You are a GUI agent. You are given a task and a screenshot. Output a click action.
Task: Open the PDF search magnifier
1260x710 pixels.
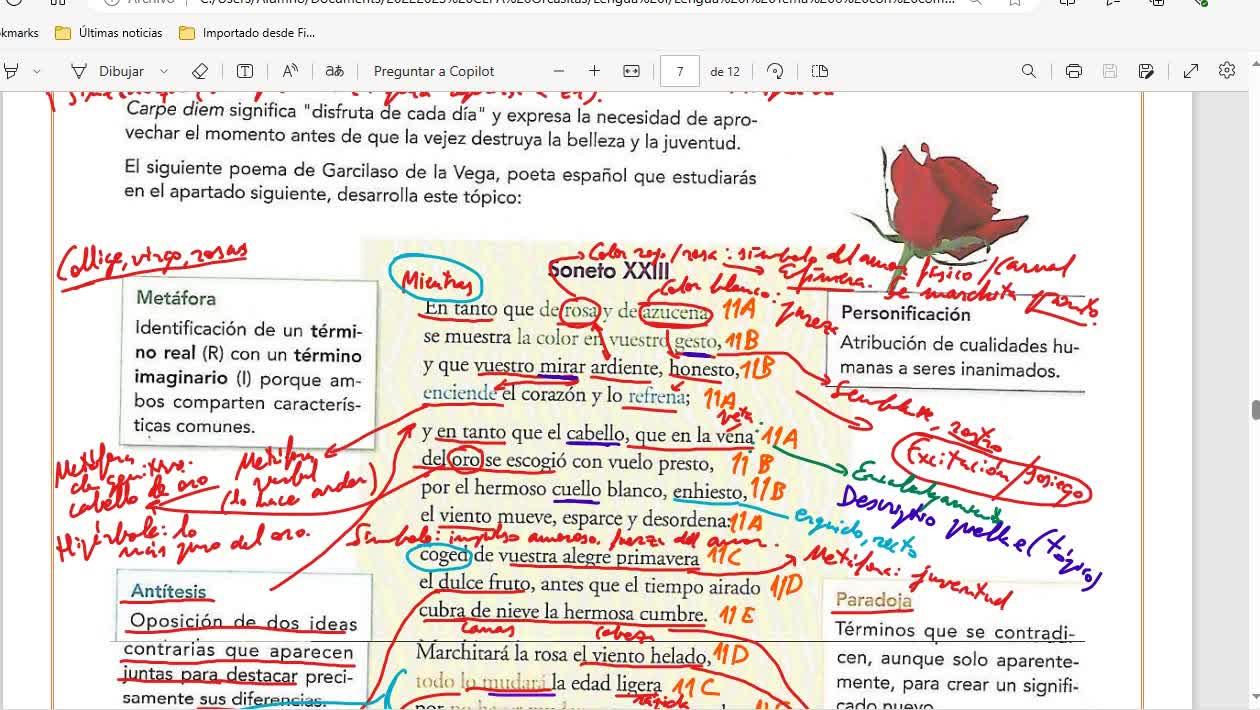[1028, 71]
